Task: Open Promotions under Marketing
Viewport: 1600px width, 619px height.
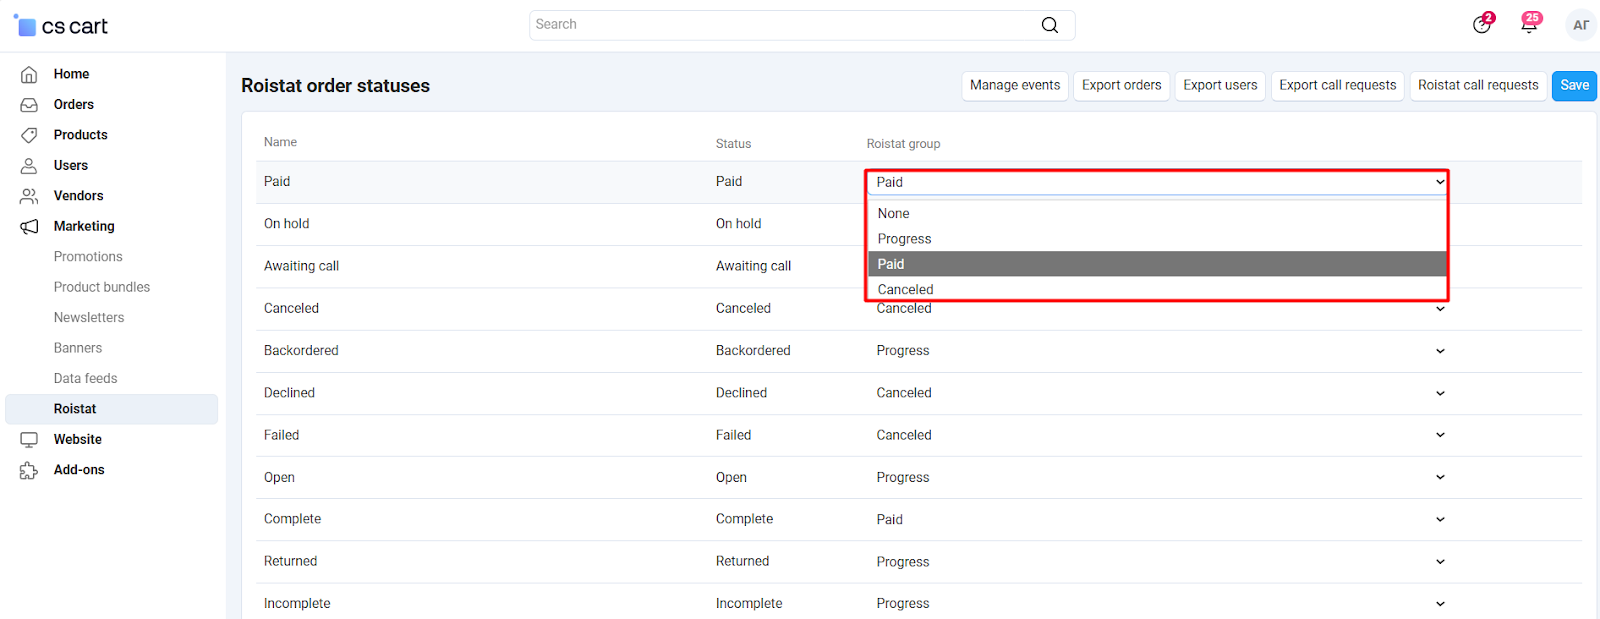Action: tap(88, 257)
